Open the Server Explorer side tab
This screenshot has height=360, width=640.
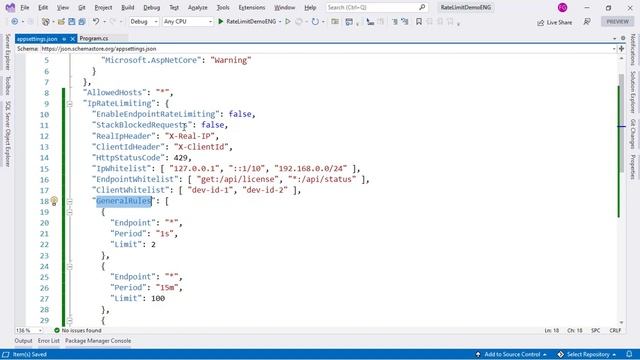[7, 52]
